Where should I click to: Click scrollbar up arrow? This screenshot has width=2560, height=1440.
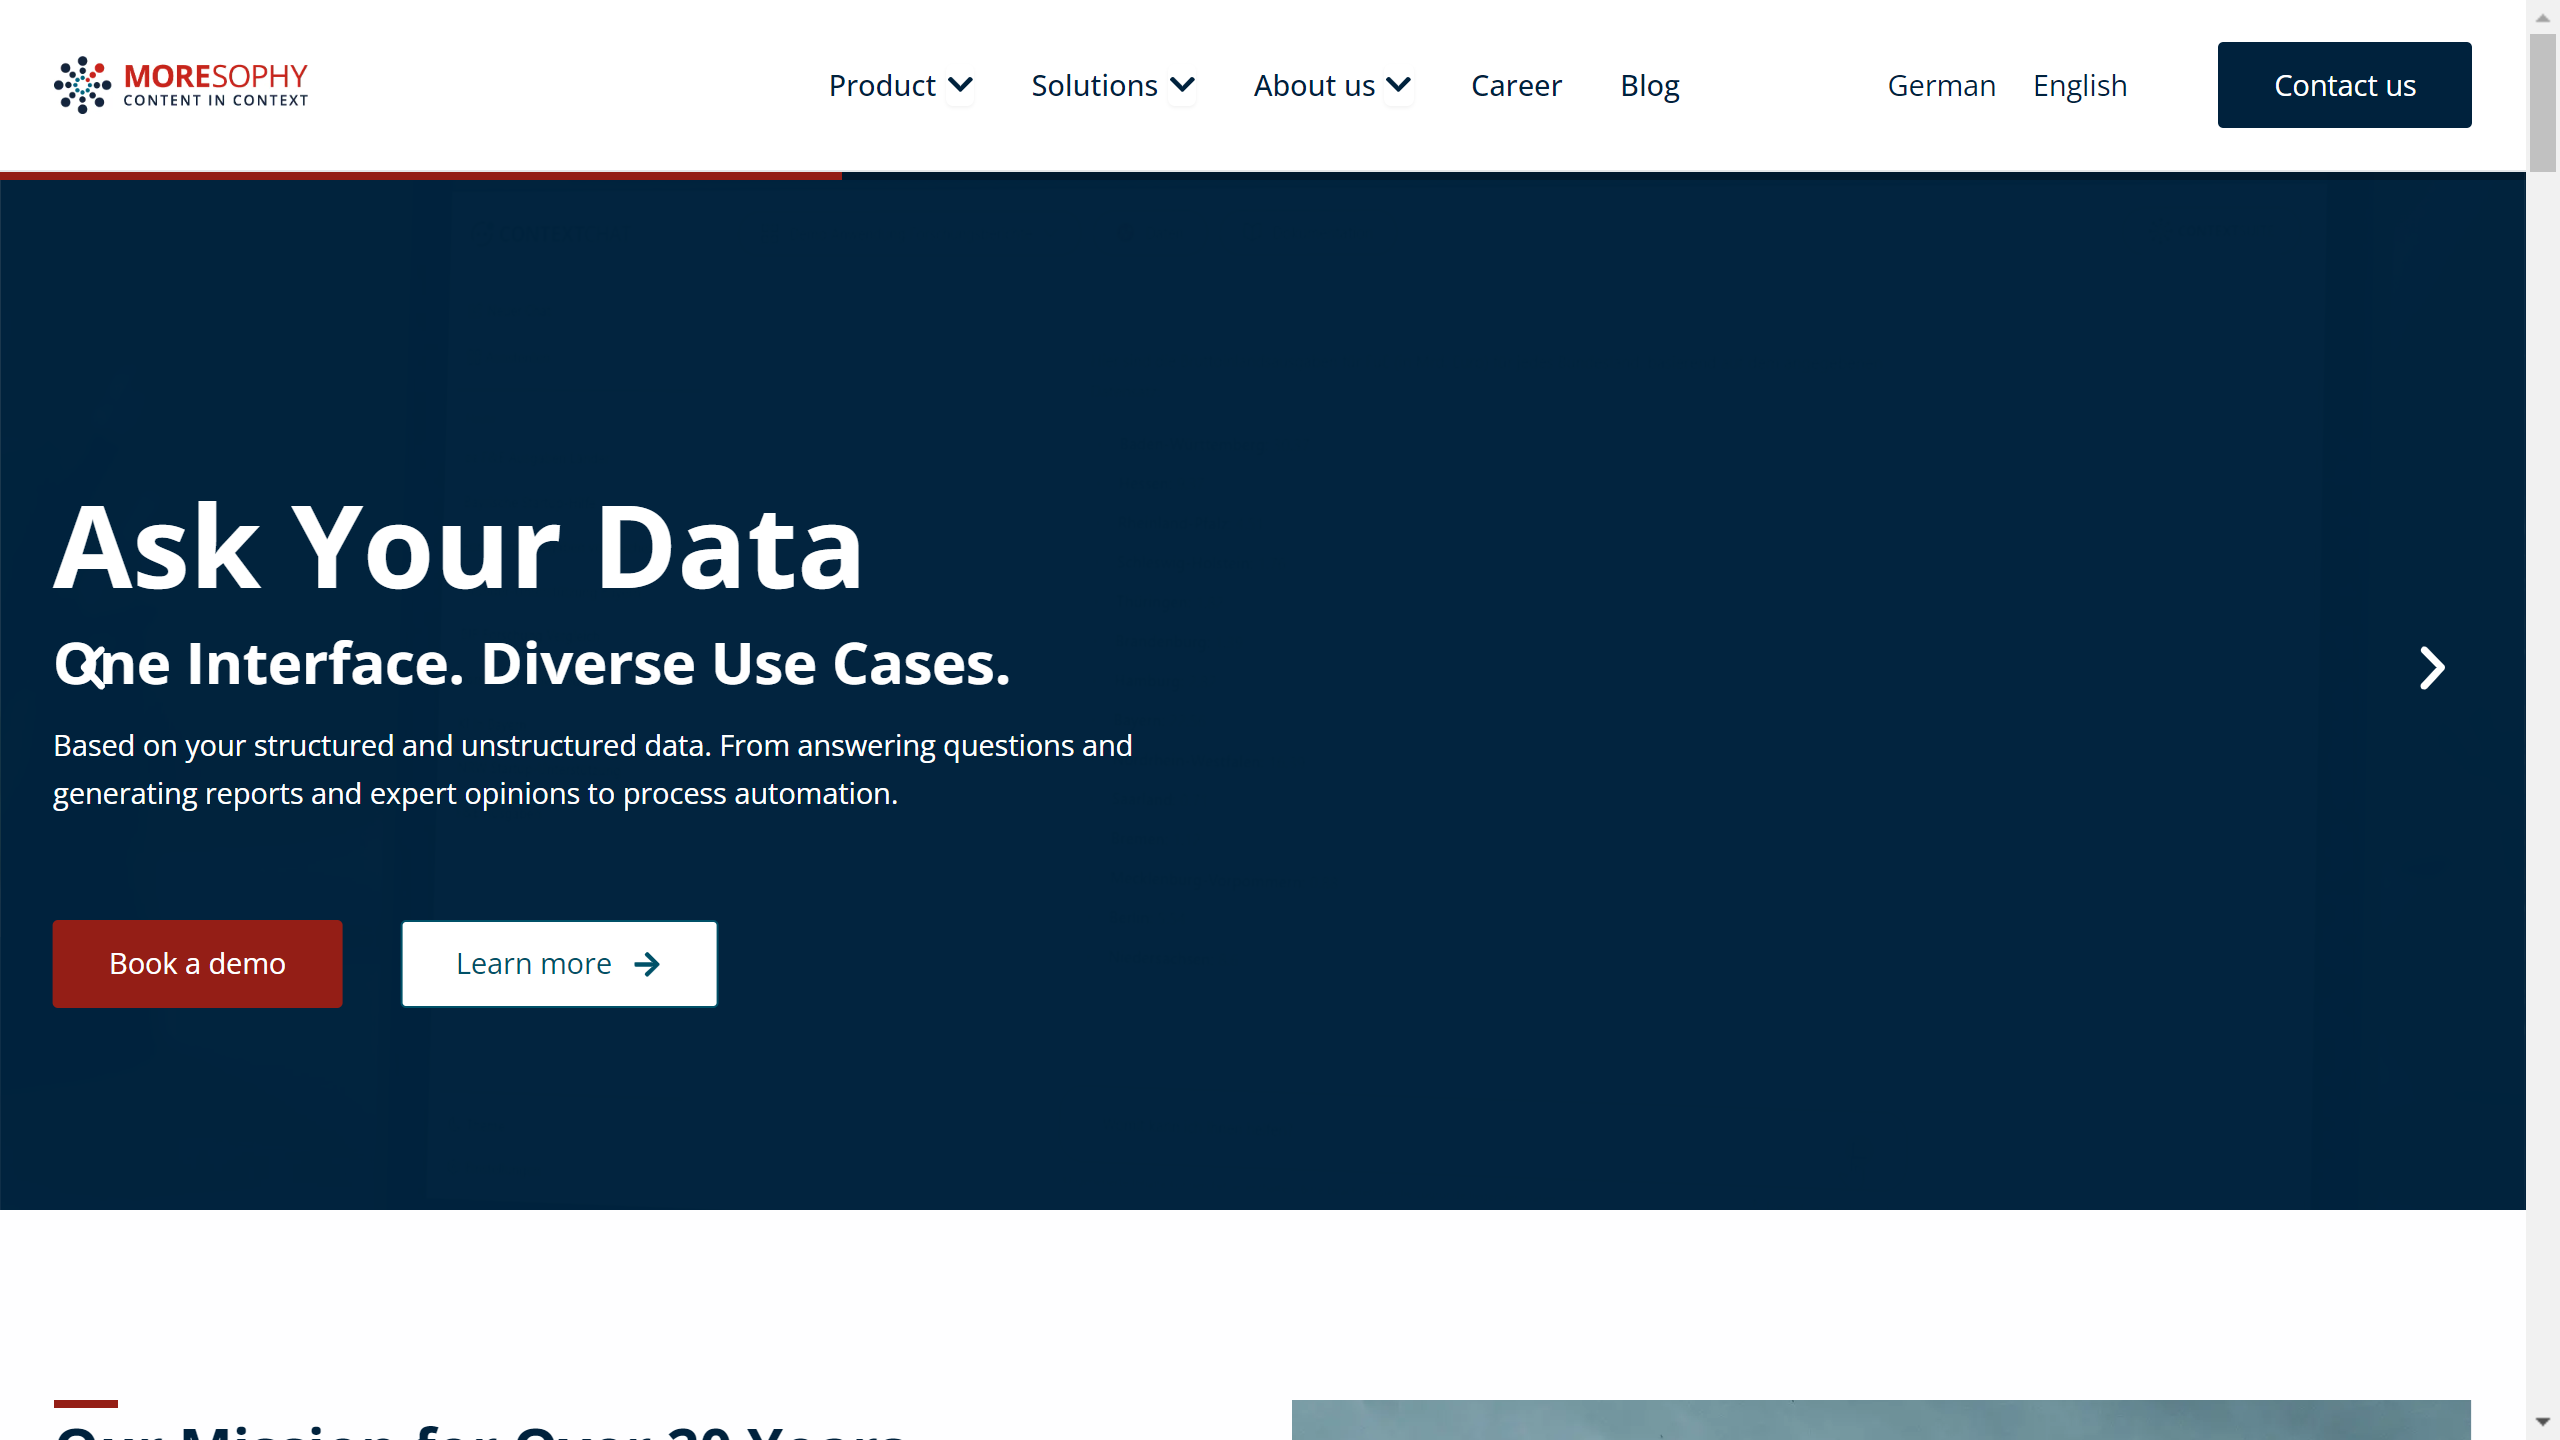(2542, 17)
